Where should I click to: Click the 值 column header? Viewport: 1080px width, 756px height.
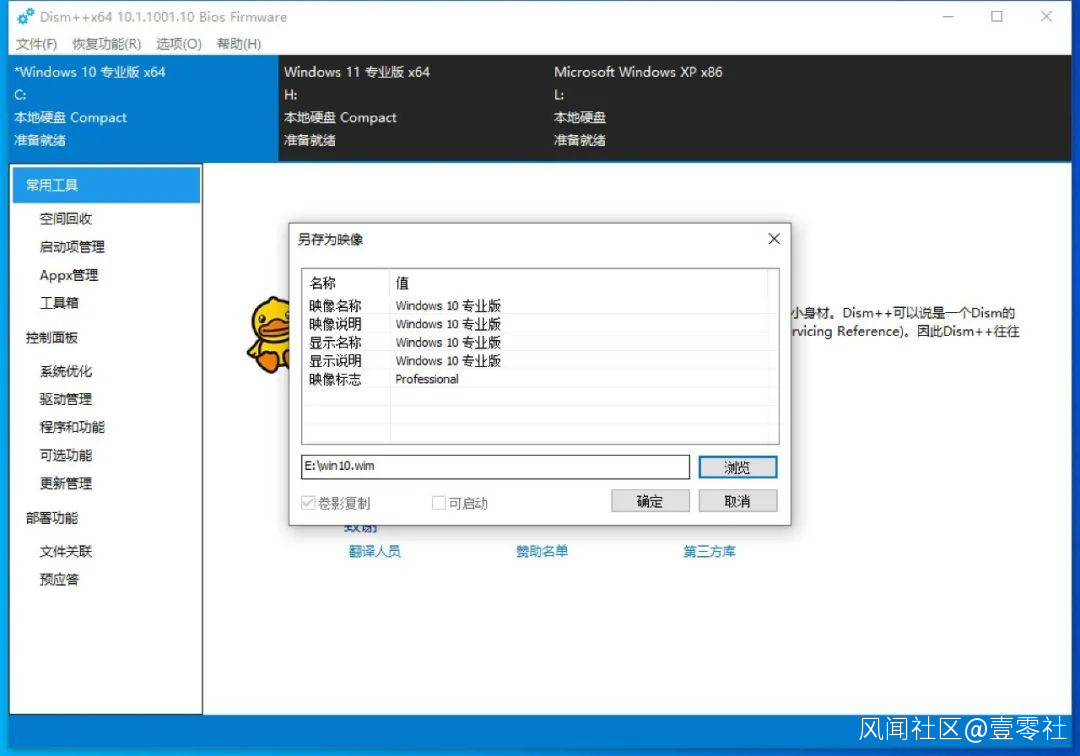(579, 283)
